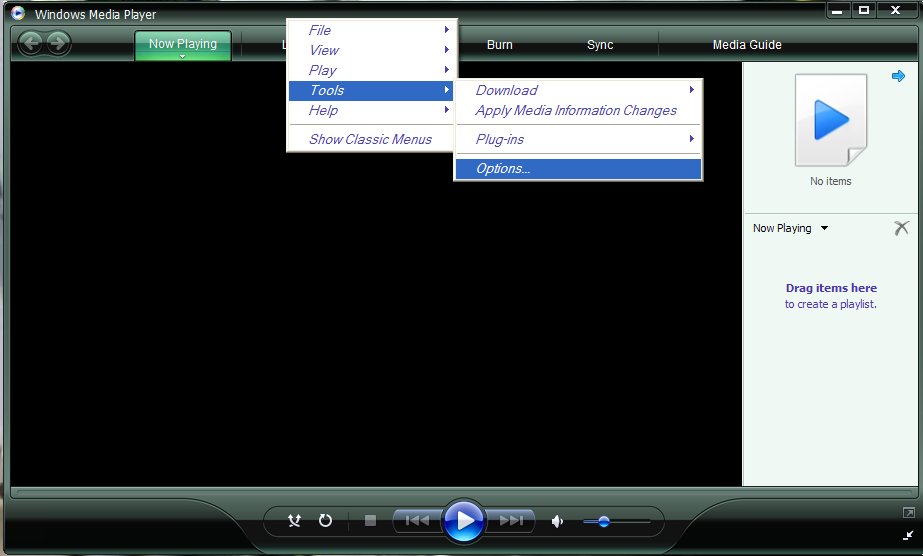Open the Play submenu

371,70
